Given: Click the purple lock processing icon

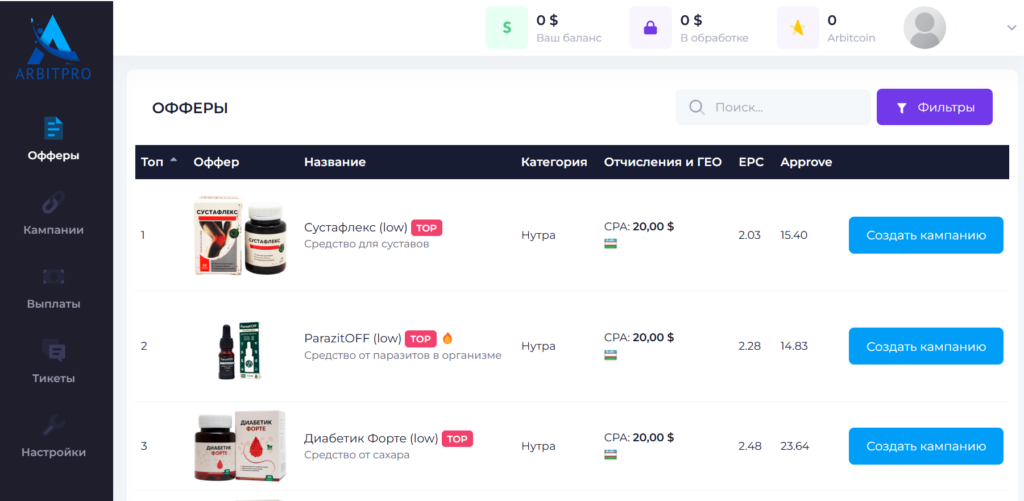Looking at the screenshot, I should [650, 28].
